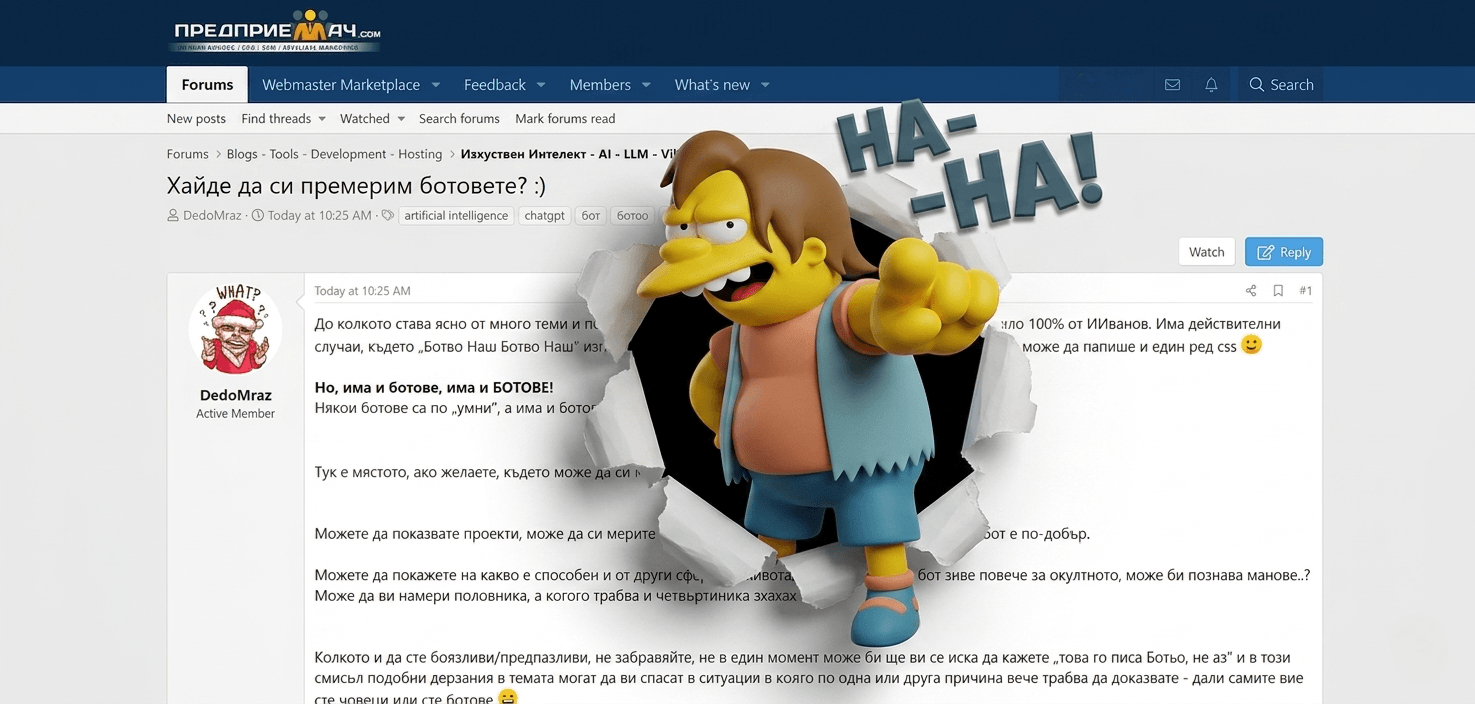Click the thread start date Today at 10:25 AM

(x=319, y=215)
